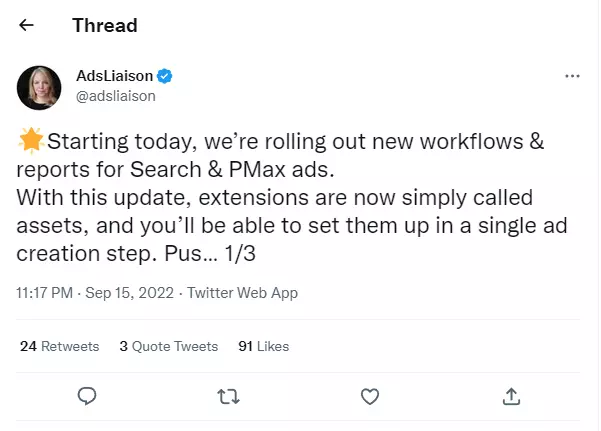The image size is (601, 431).
Task: Click the blue verified badge
Action: tap(165, 76)
